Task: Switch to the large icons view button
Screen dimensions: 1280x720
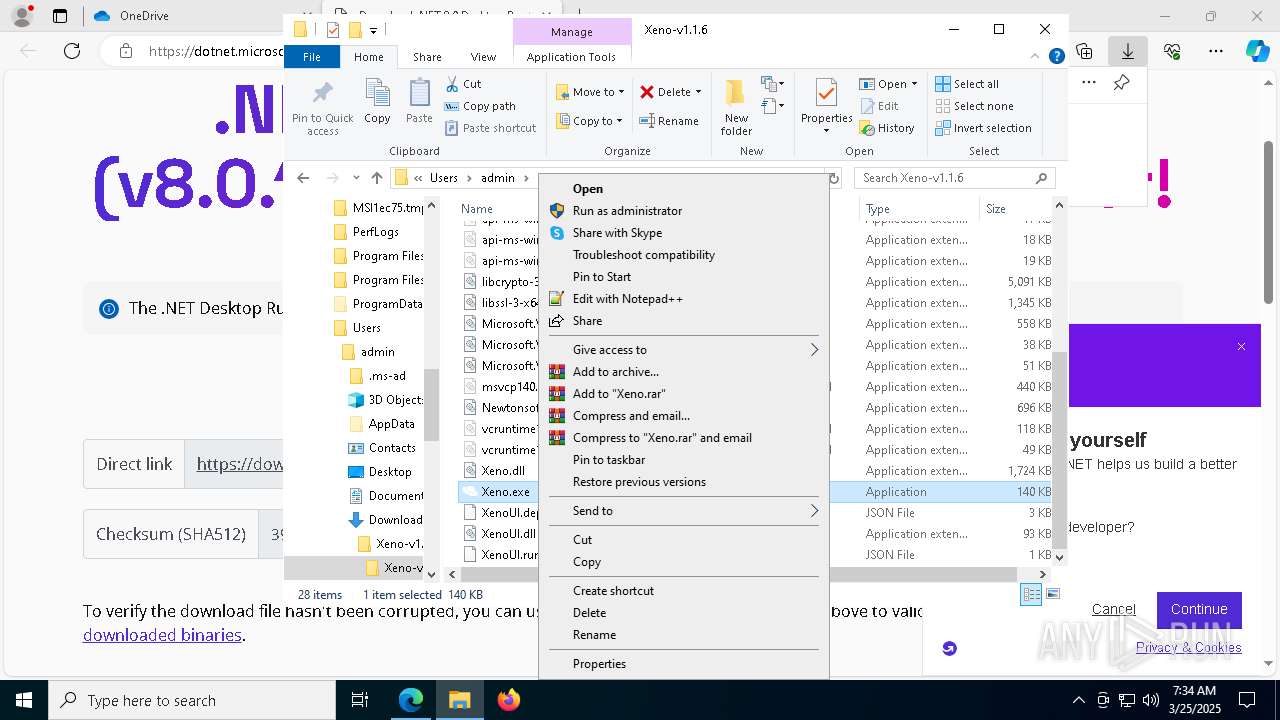Action: [x=1052, y=594]
